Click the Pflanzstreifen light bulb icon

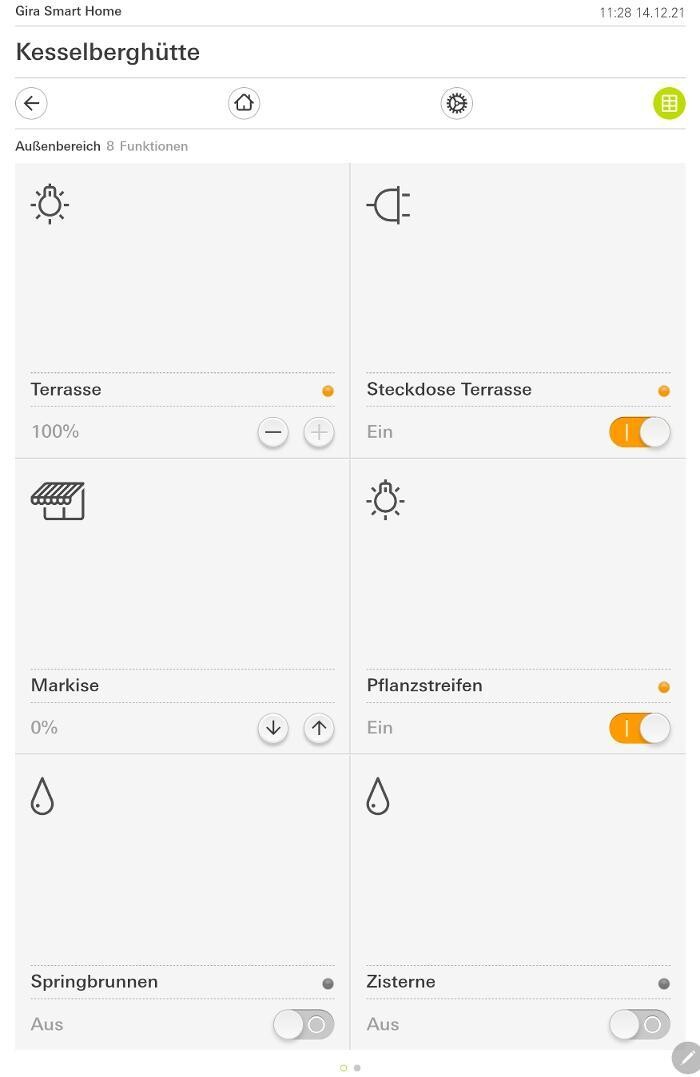tap(385, 500)
